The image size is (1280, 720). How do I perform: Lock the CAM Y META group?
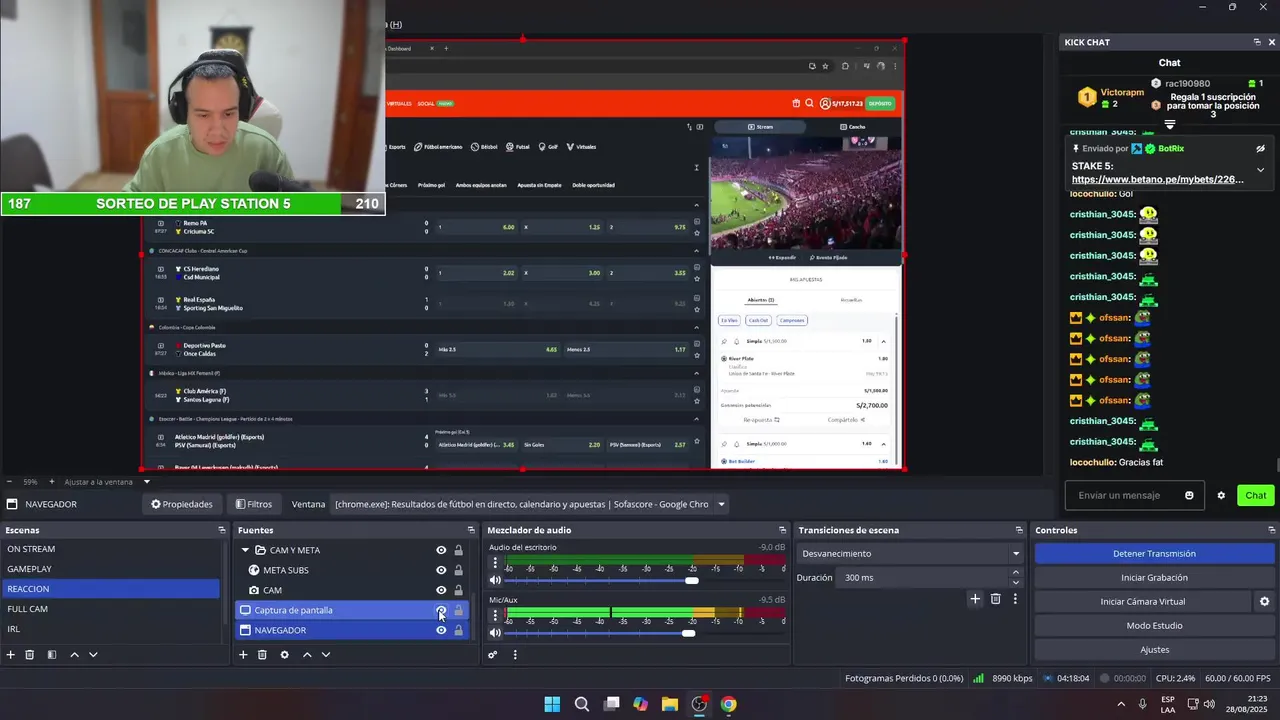coord(459,550)
